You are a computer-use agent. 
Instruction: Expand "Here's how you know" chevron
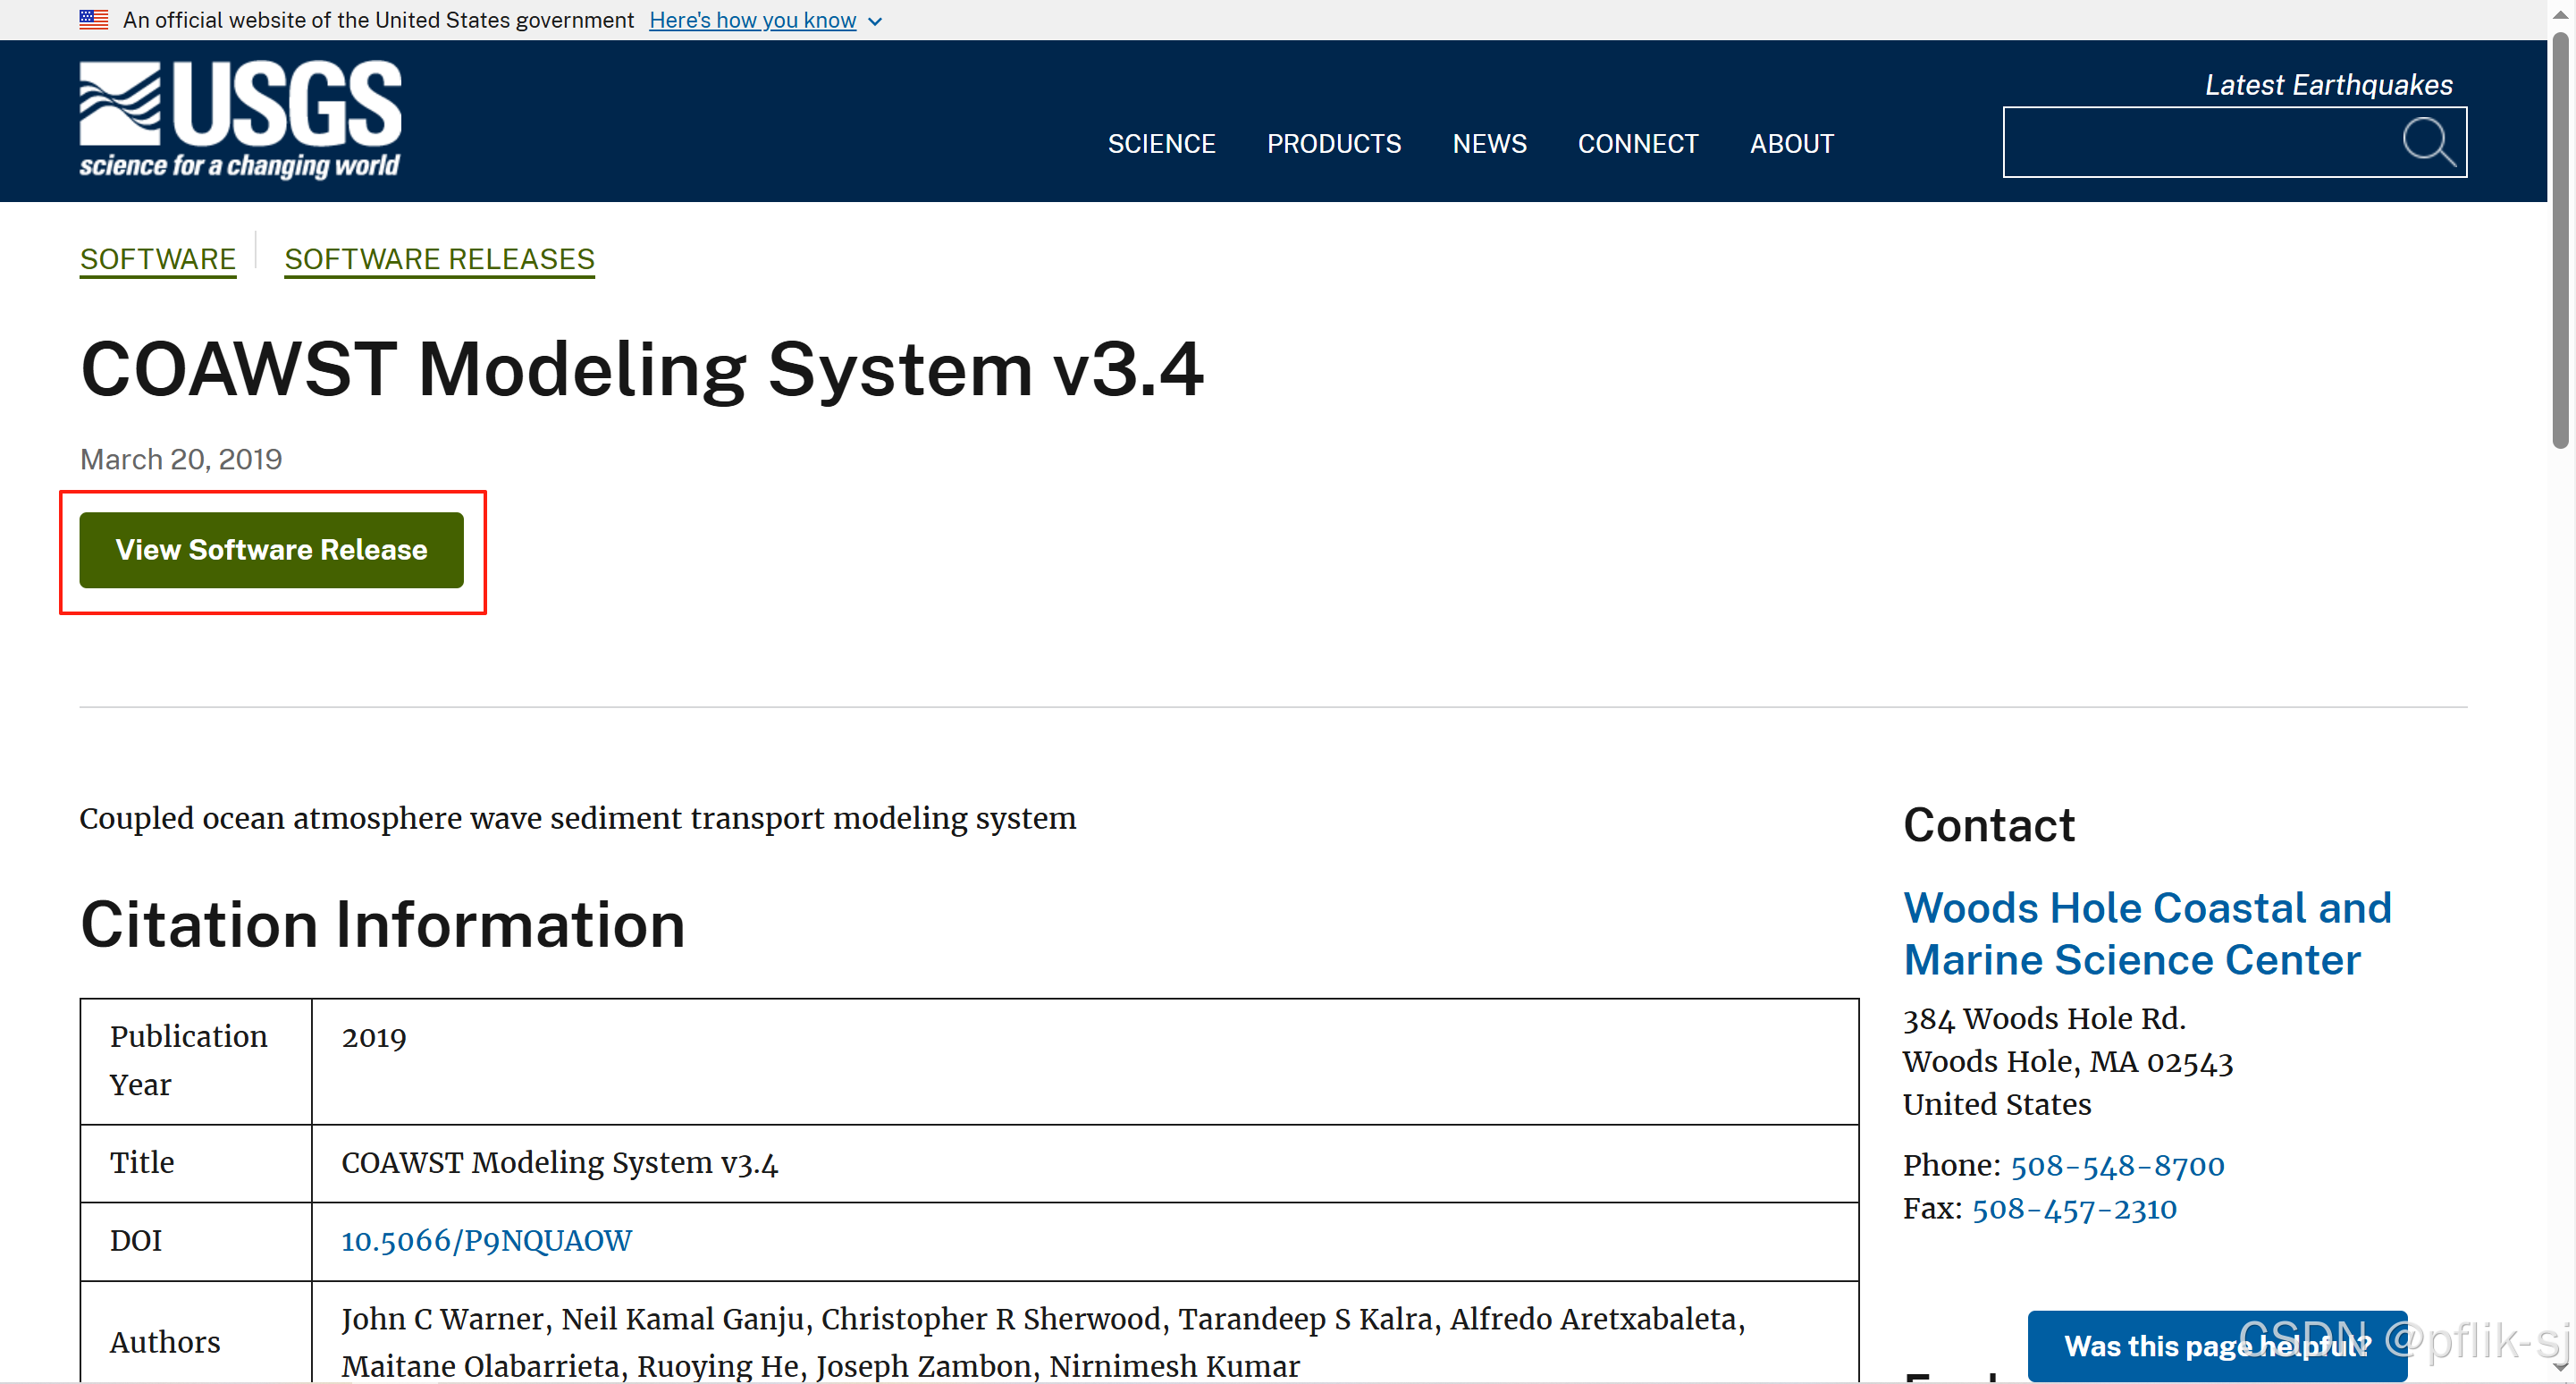coord(875,21)
